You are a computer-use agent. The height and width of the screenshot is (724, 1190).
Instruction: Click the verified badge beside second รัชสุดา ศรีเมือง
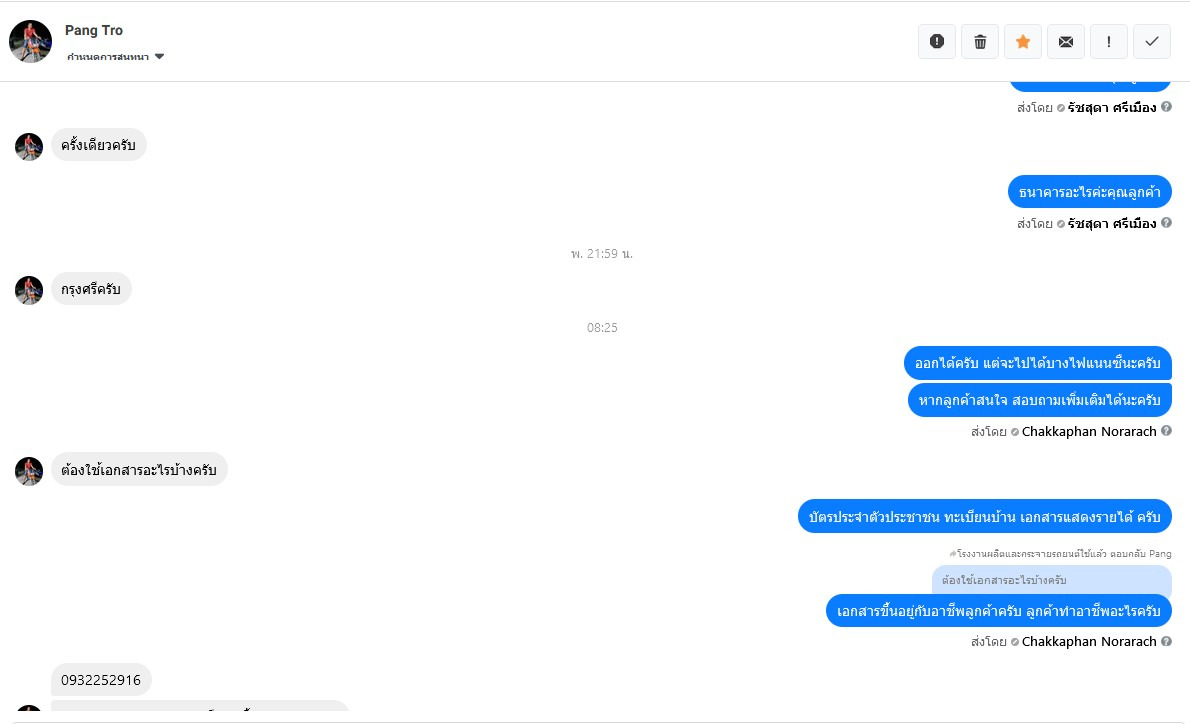(1061, 224)
